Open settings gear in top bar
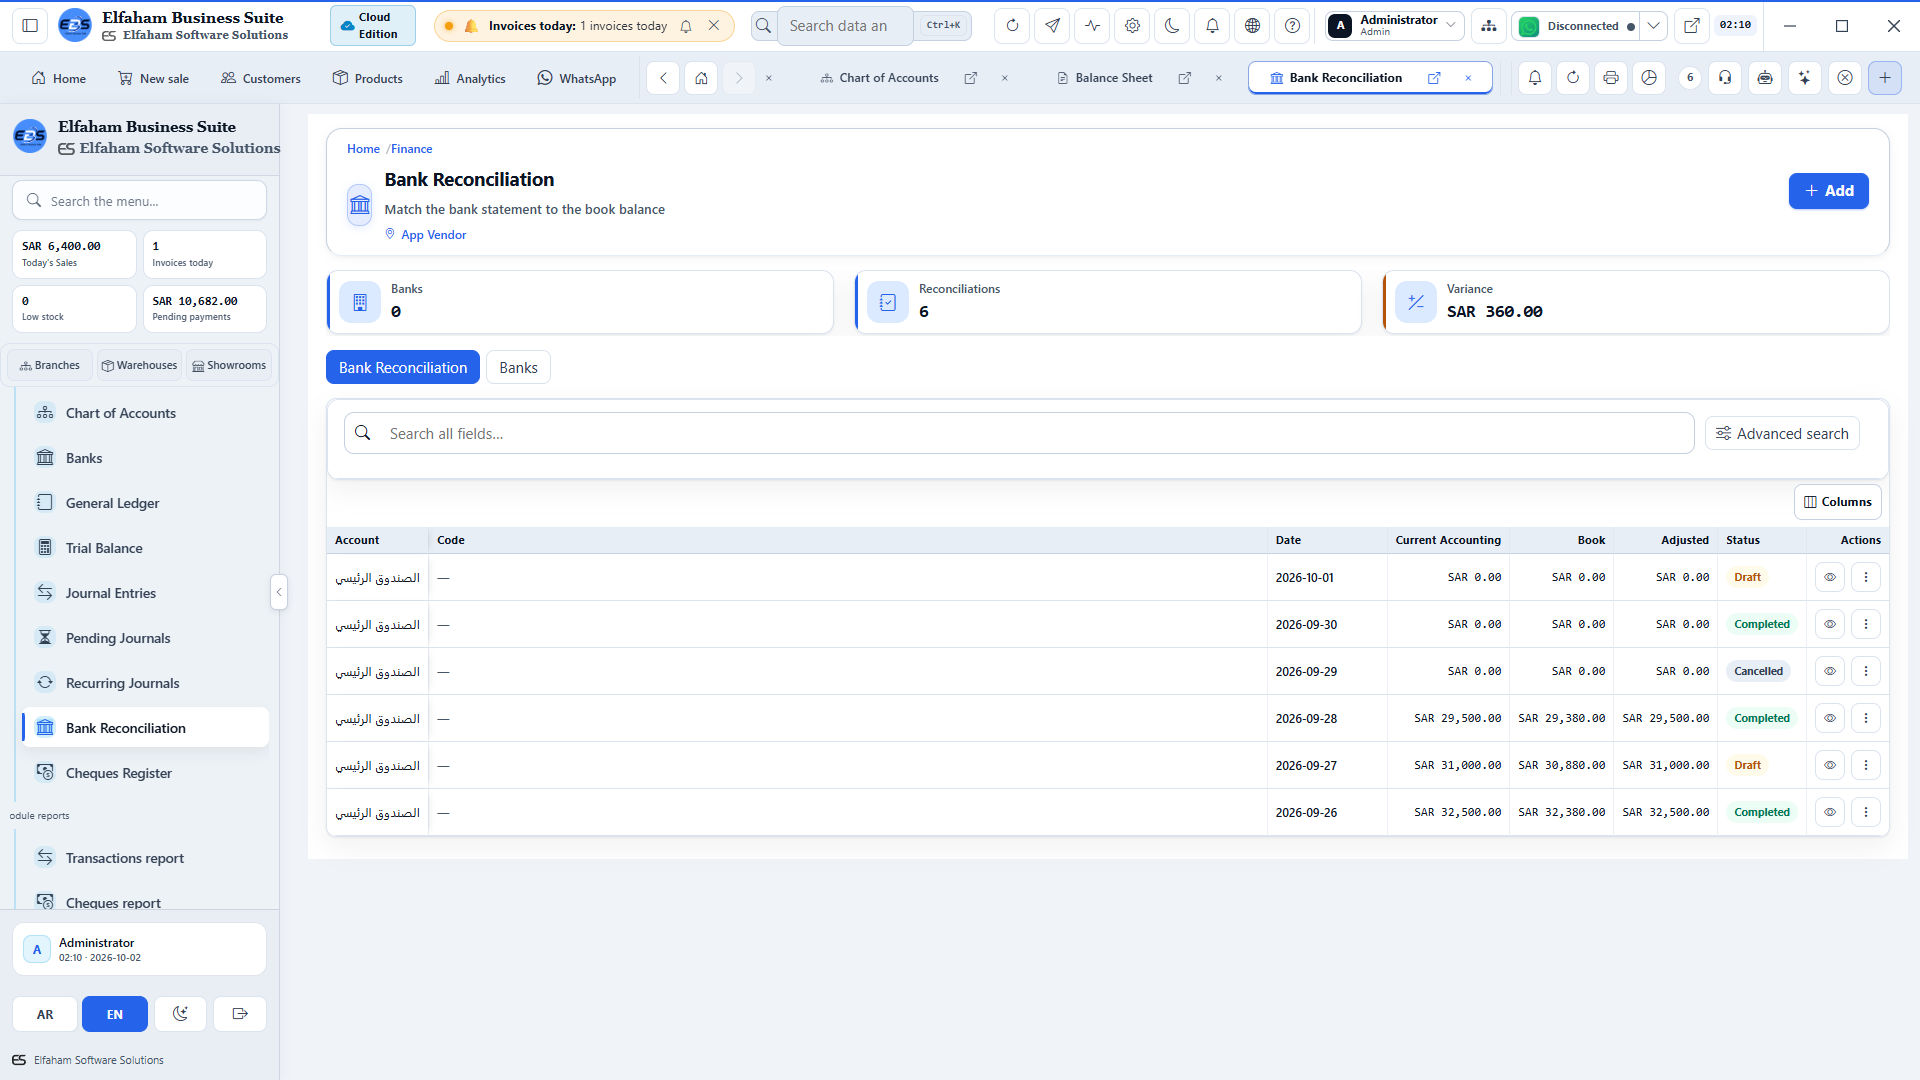This screenshot has width=1920, height=1080. coord(1132,26)
